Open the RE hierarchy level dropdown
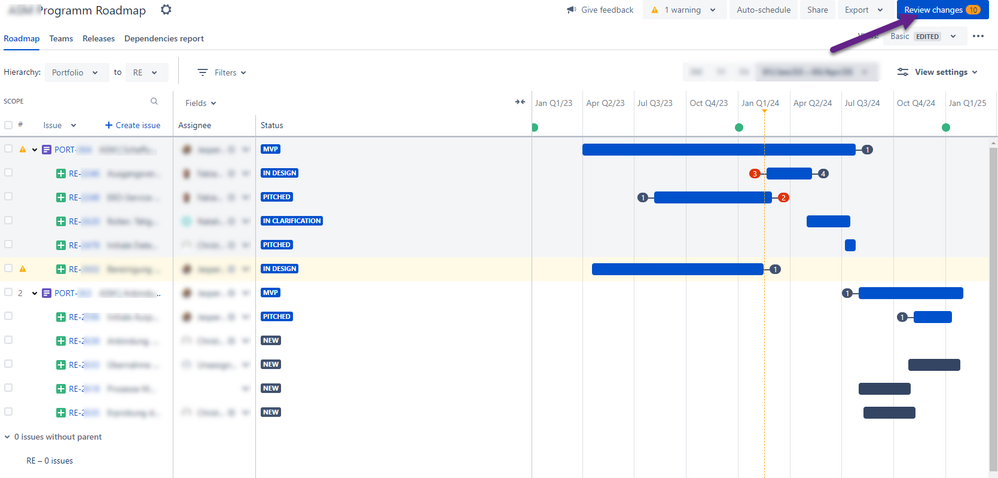 (x=147, y=73)
